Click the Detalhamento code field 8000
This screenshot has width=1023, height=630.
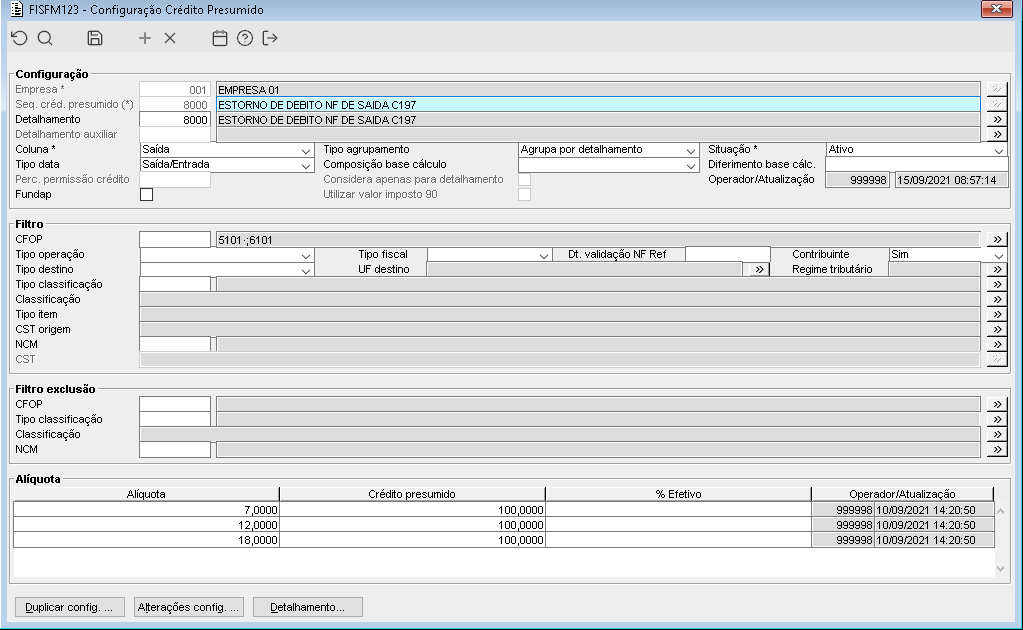[x=175, y=119]
